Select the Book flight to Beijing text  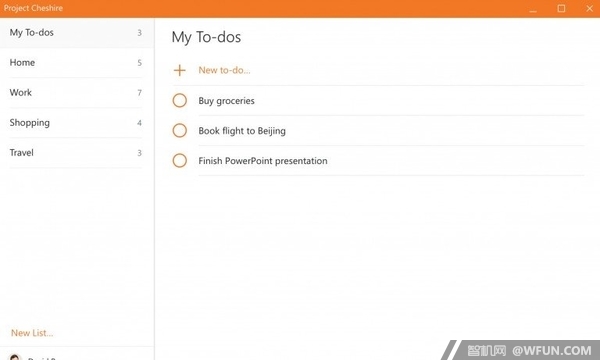[x=242, y=131]
